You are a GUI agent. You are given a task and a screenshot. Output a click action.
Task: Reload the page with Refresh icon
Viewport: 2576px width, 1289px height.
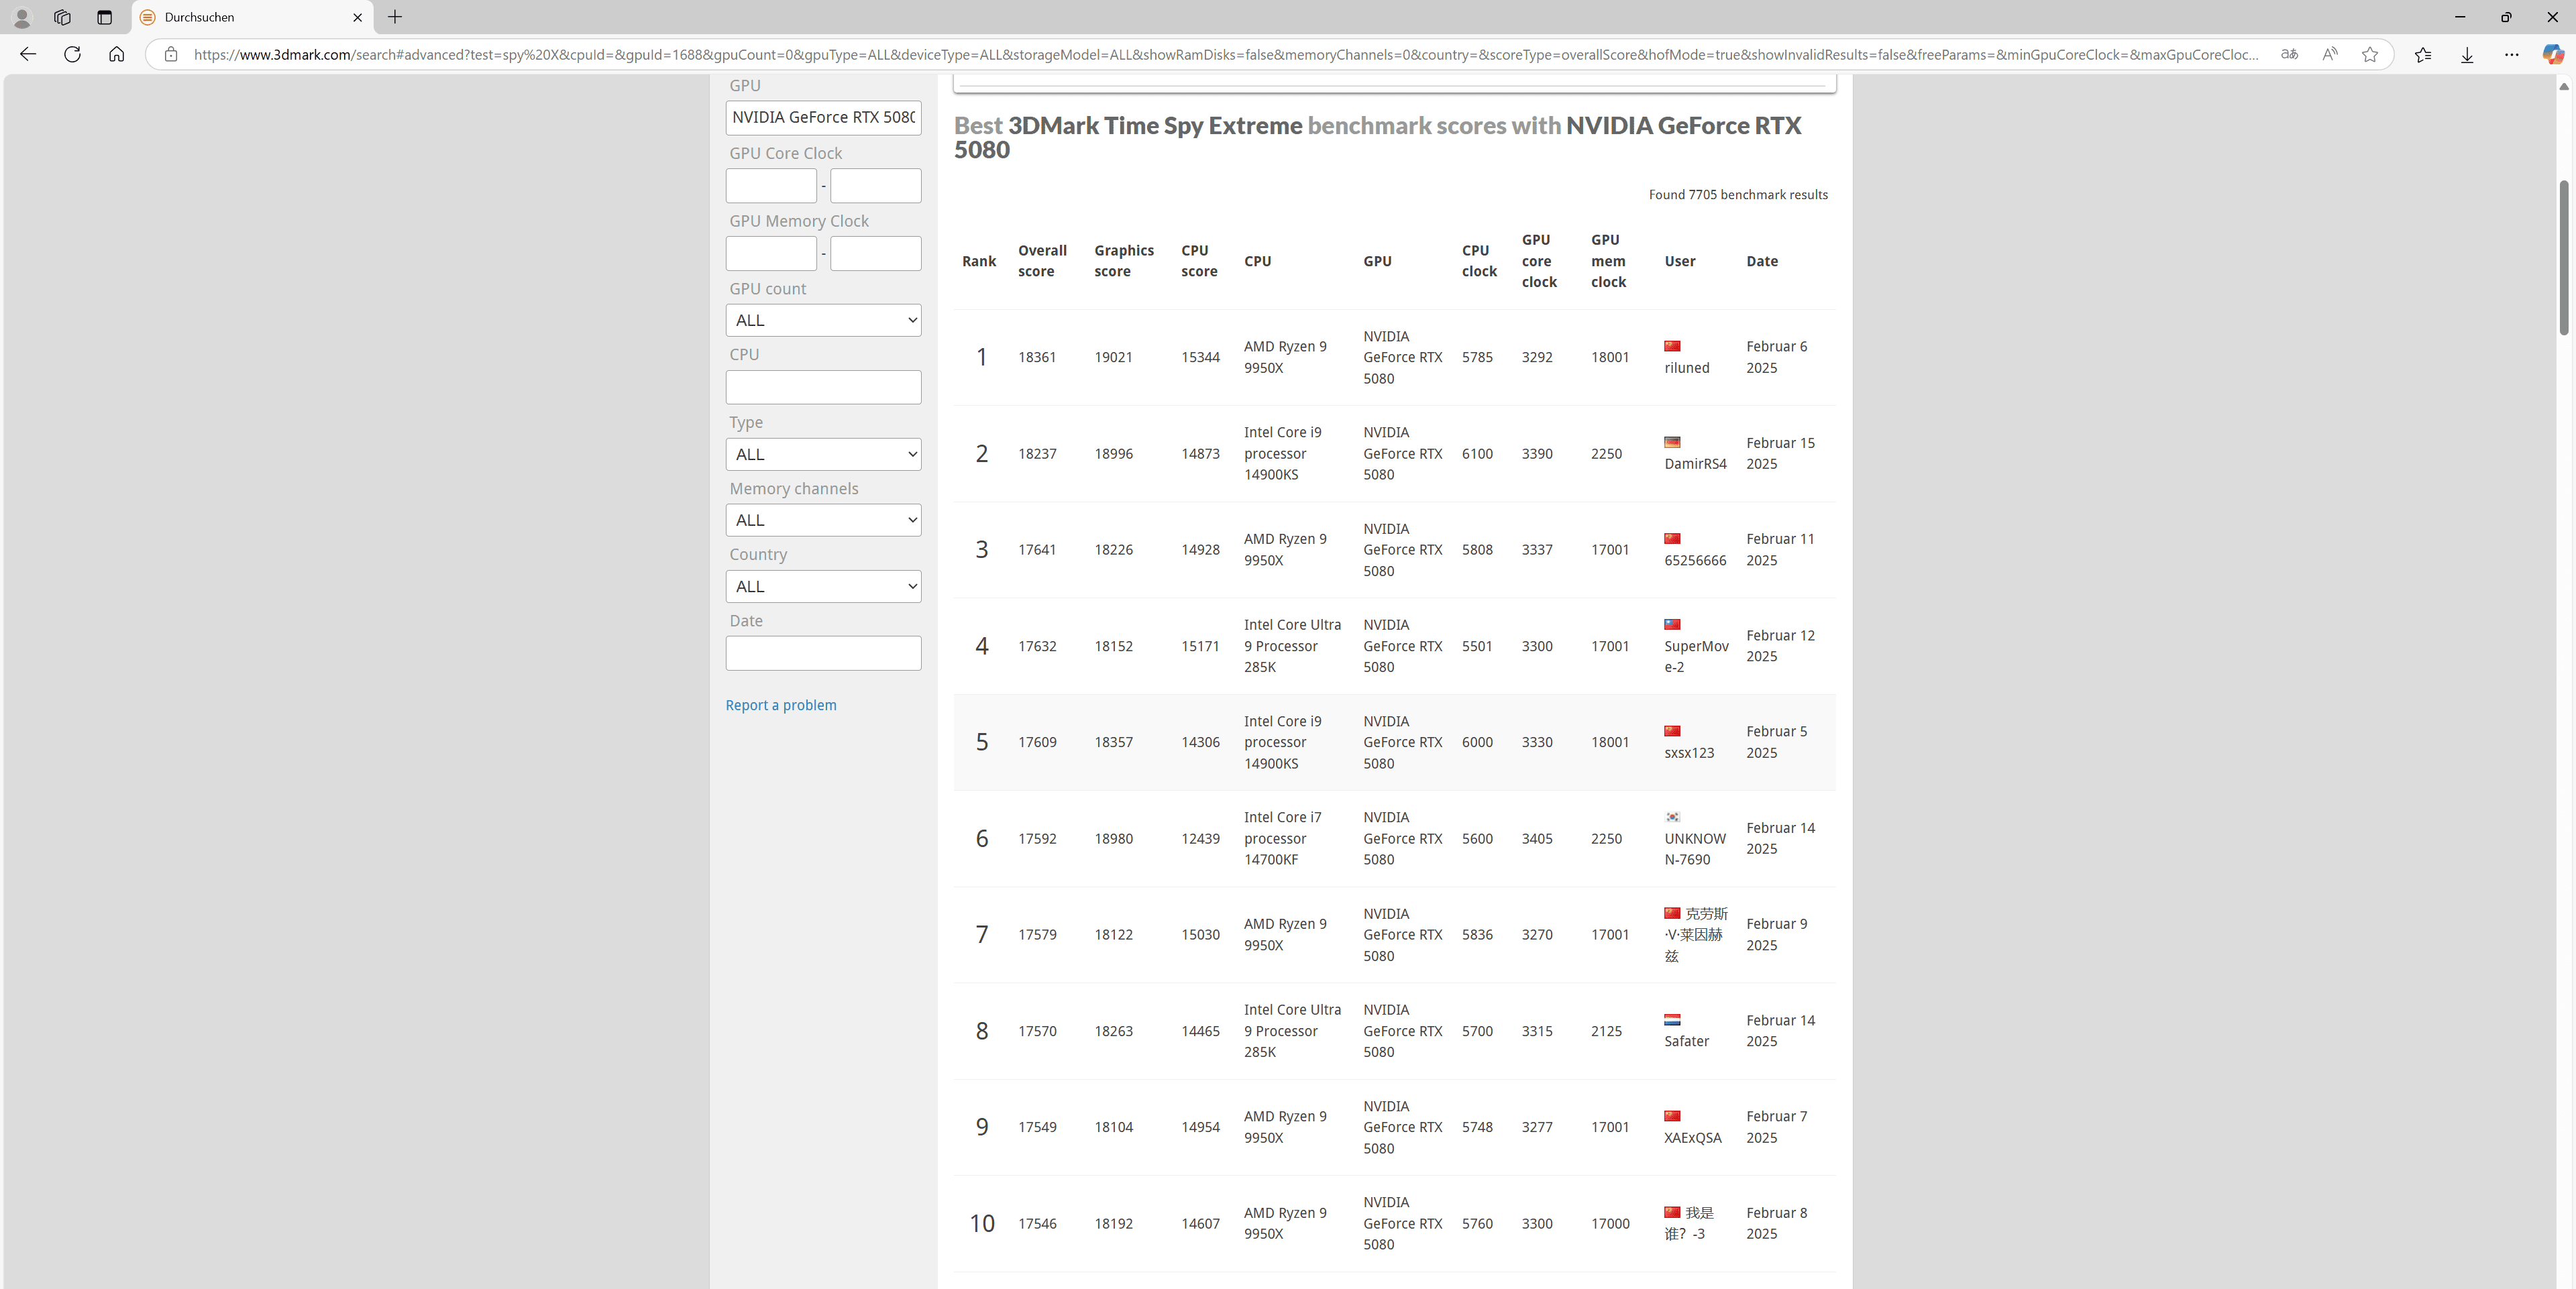tap(72, 54)
